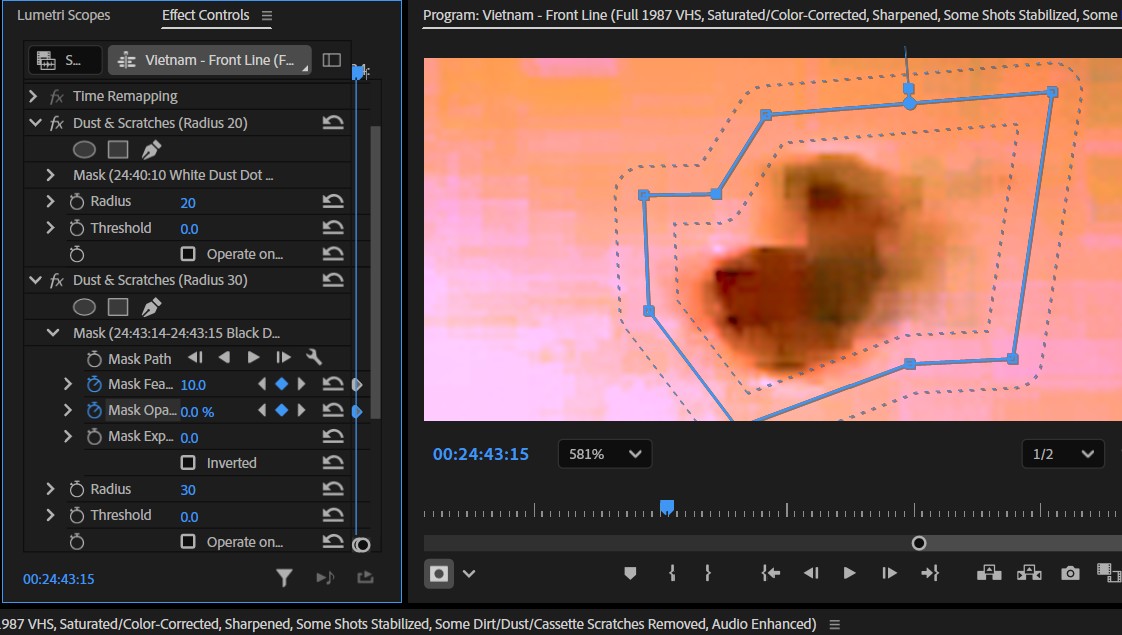Open mask tracking methods wrench
1122x635 pixels.
313,357
